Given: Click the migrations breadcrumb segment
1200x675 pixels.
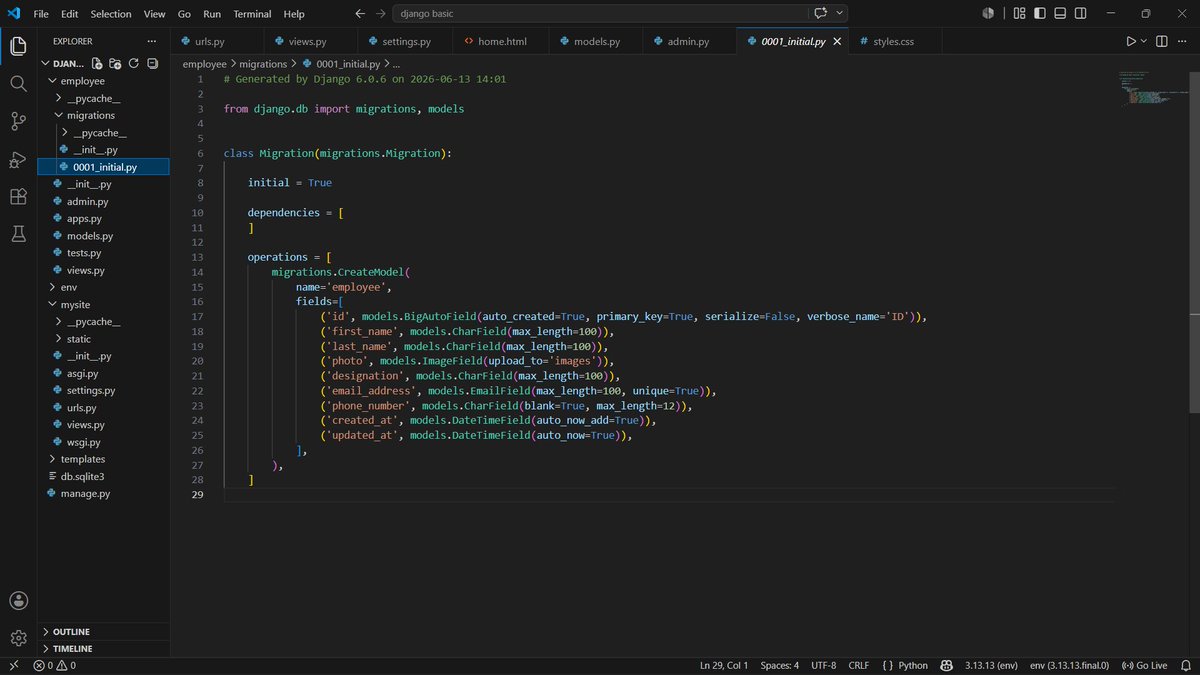Looking at the screenshot, I should (x=263, y=64).
